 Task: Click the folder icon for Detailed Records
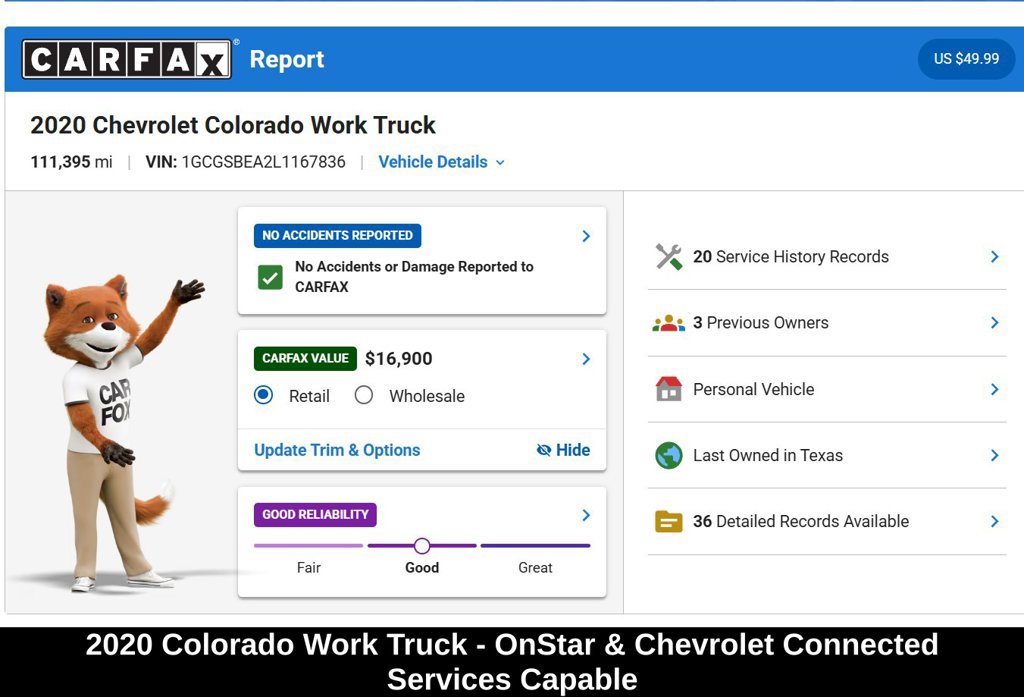tap(669, 521)
